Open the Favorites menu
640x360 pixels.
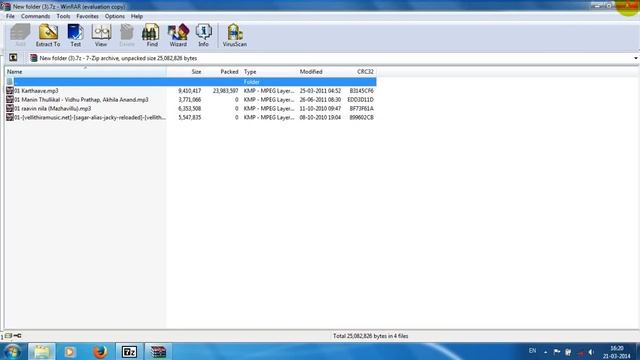point(87,16)
